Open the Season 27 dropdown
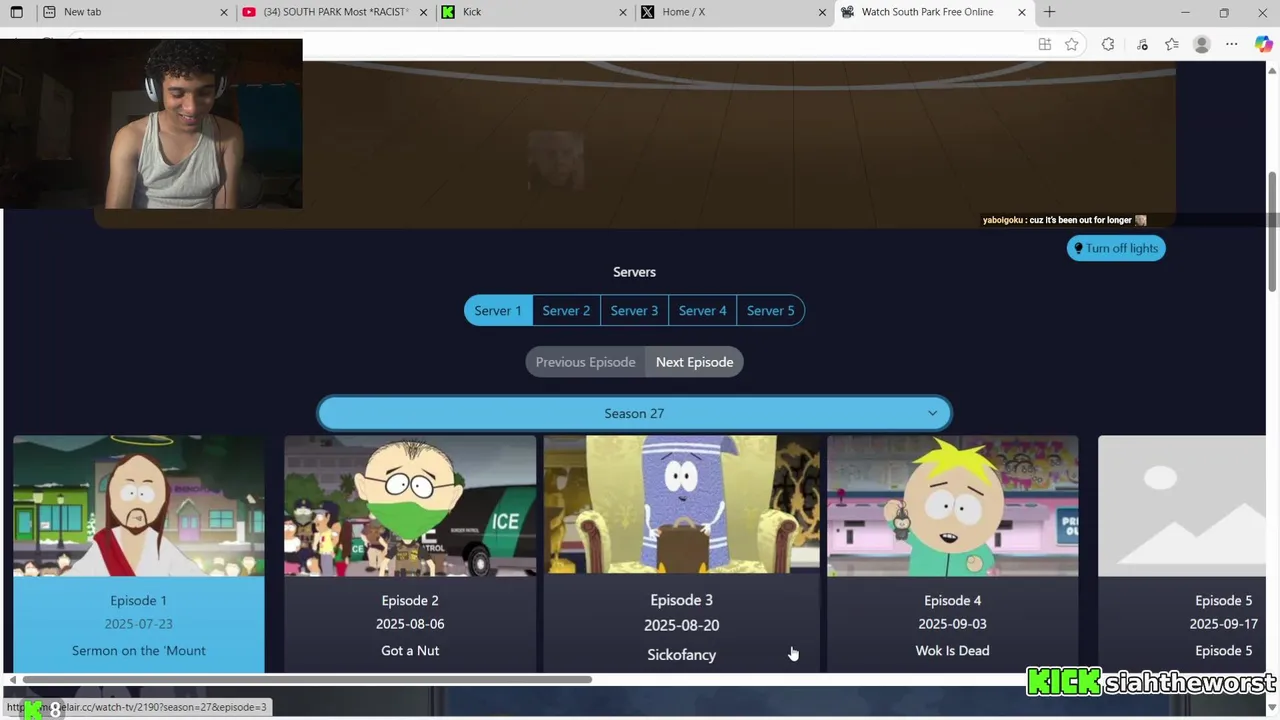This screenshot has width=1280, height=720. point(634,413)
